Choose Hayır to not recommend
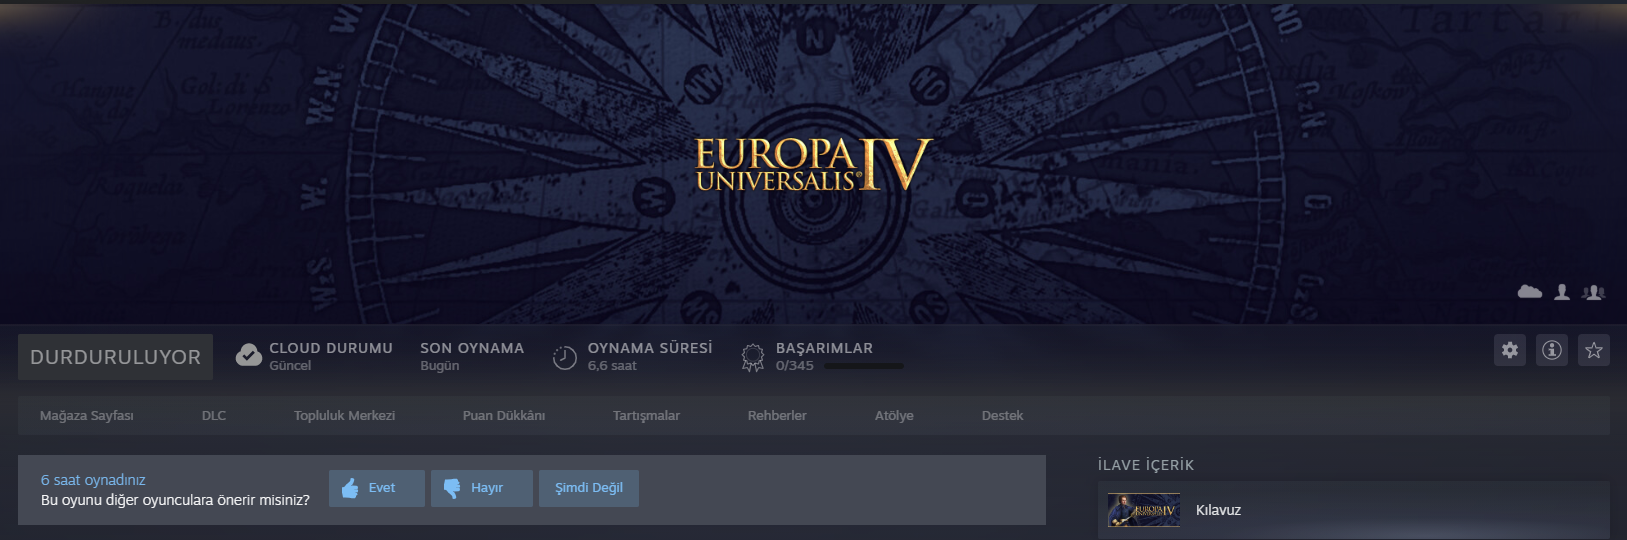Screen dimensions: 1627x540 point(482,488)
